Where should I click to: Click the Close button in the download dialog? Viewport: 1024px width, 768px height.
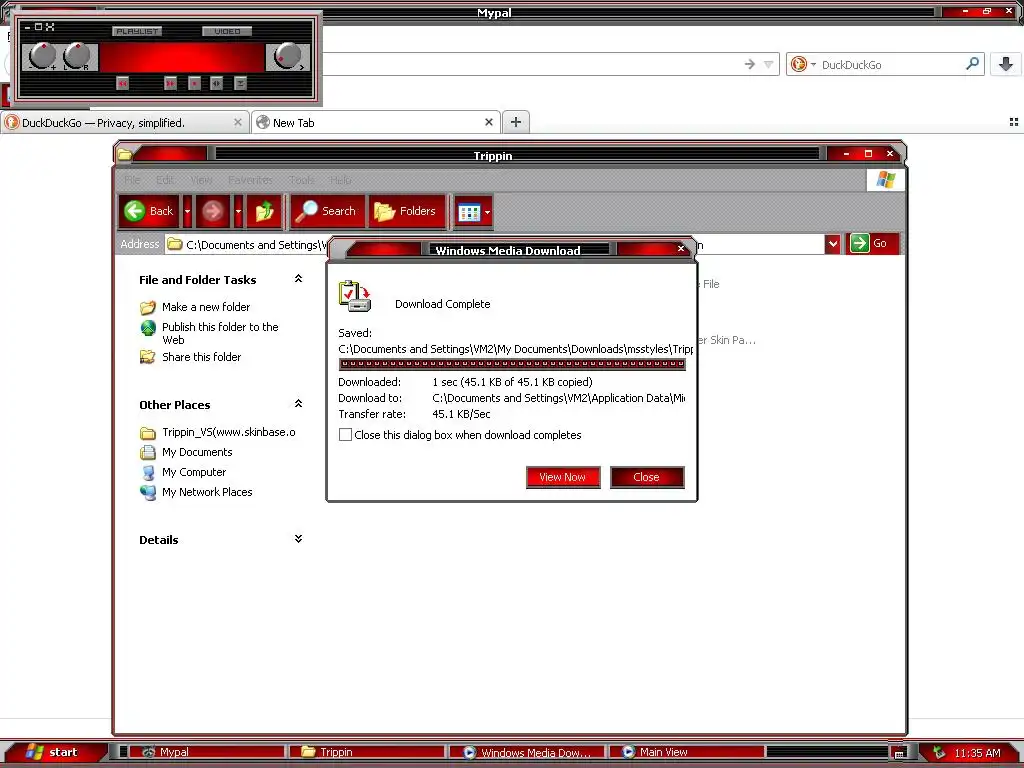coord(647,477)
